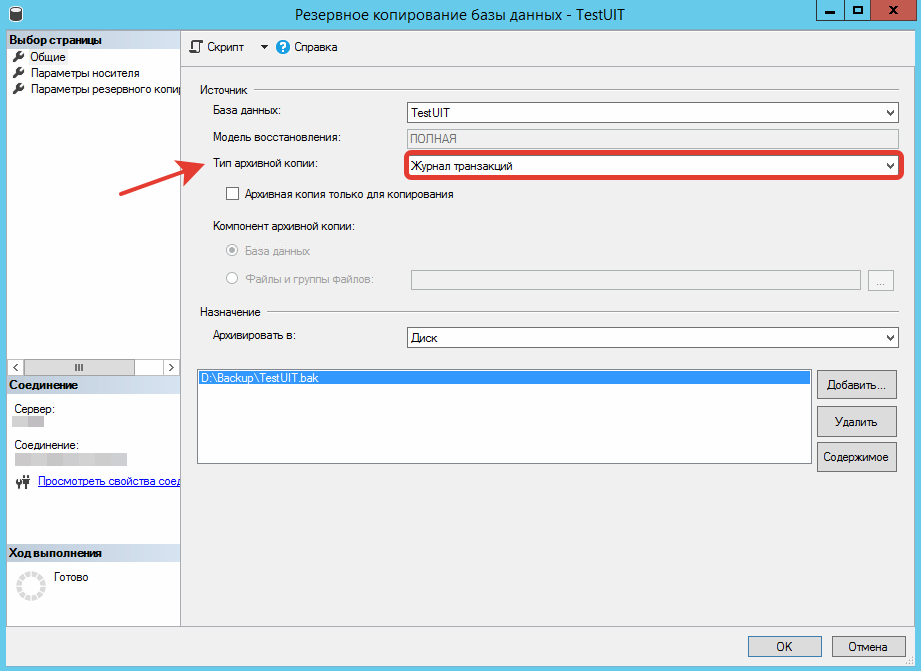Click wrench icon next to Общие page
The height and width of the screenshot is (671, 921).
(18, 57)
